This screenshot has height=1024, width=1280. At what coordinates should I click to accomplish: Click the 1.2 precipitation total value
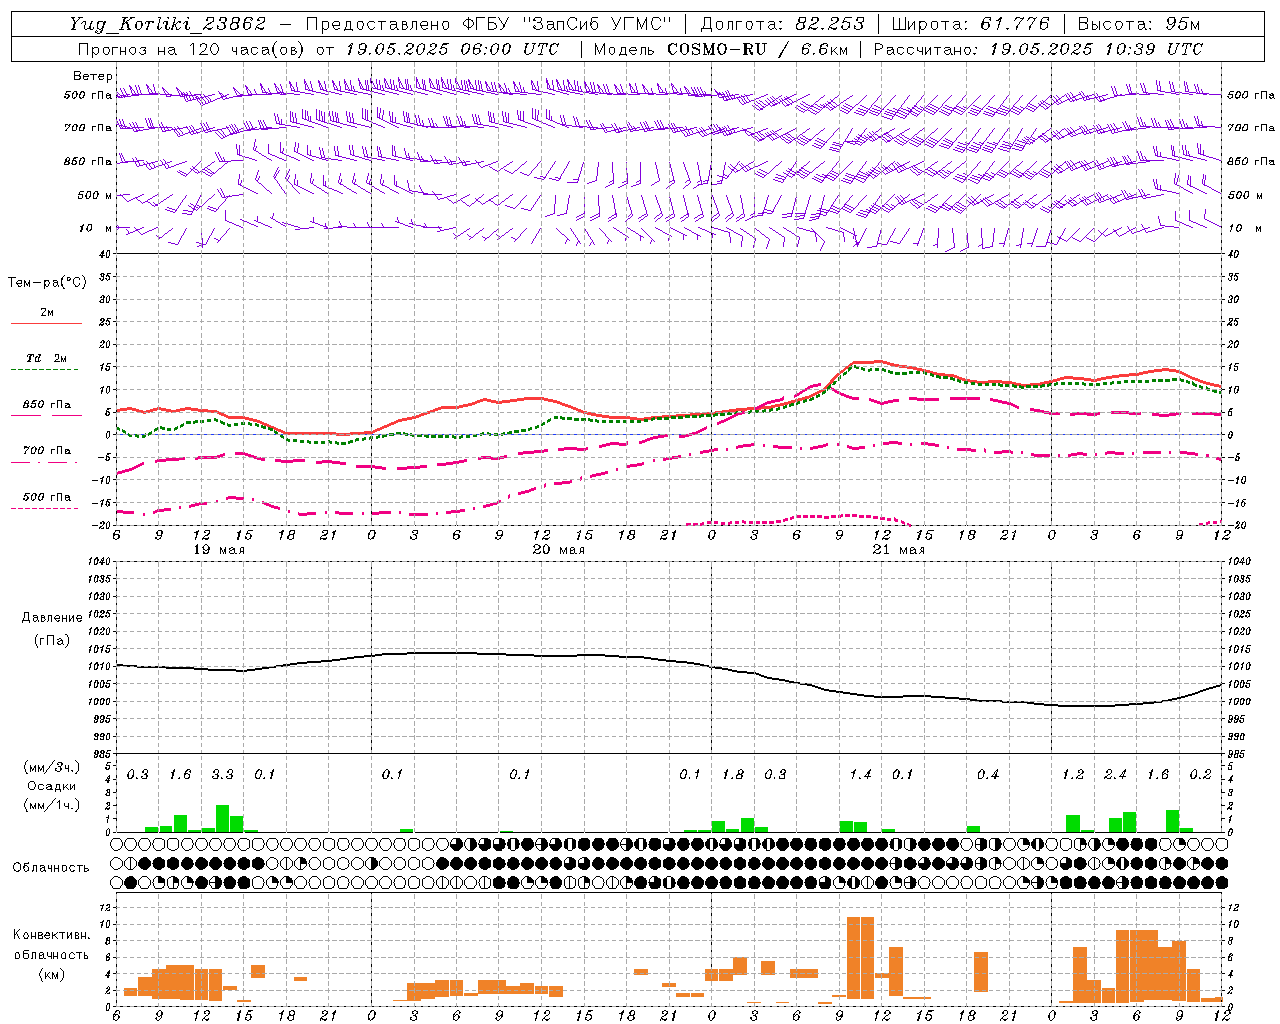point(1073,775)
